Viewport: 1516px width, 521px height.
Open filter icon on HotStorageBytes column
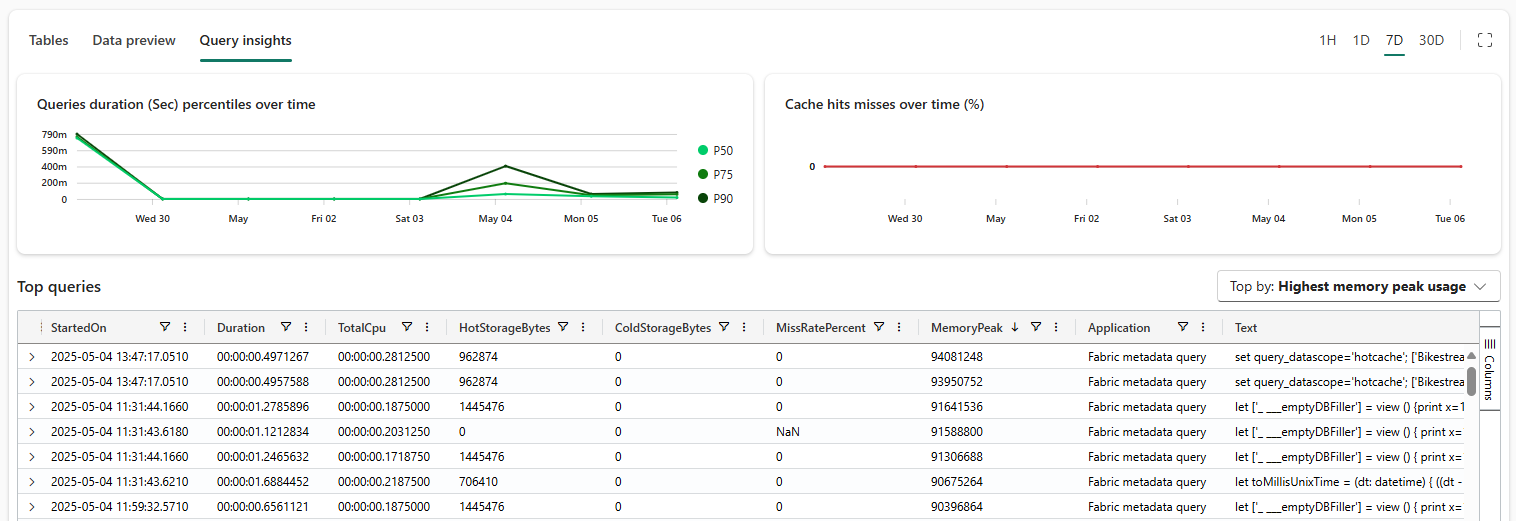click(563, 327)
